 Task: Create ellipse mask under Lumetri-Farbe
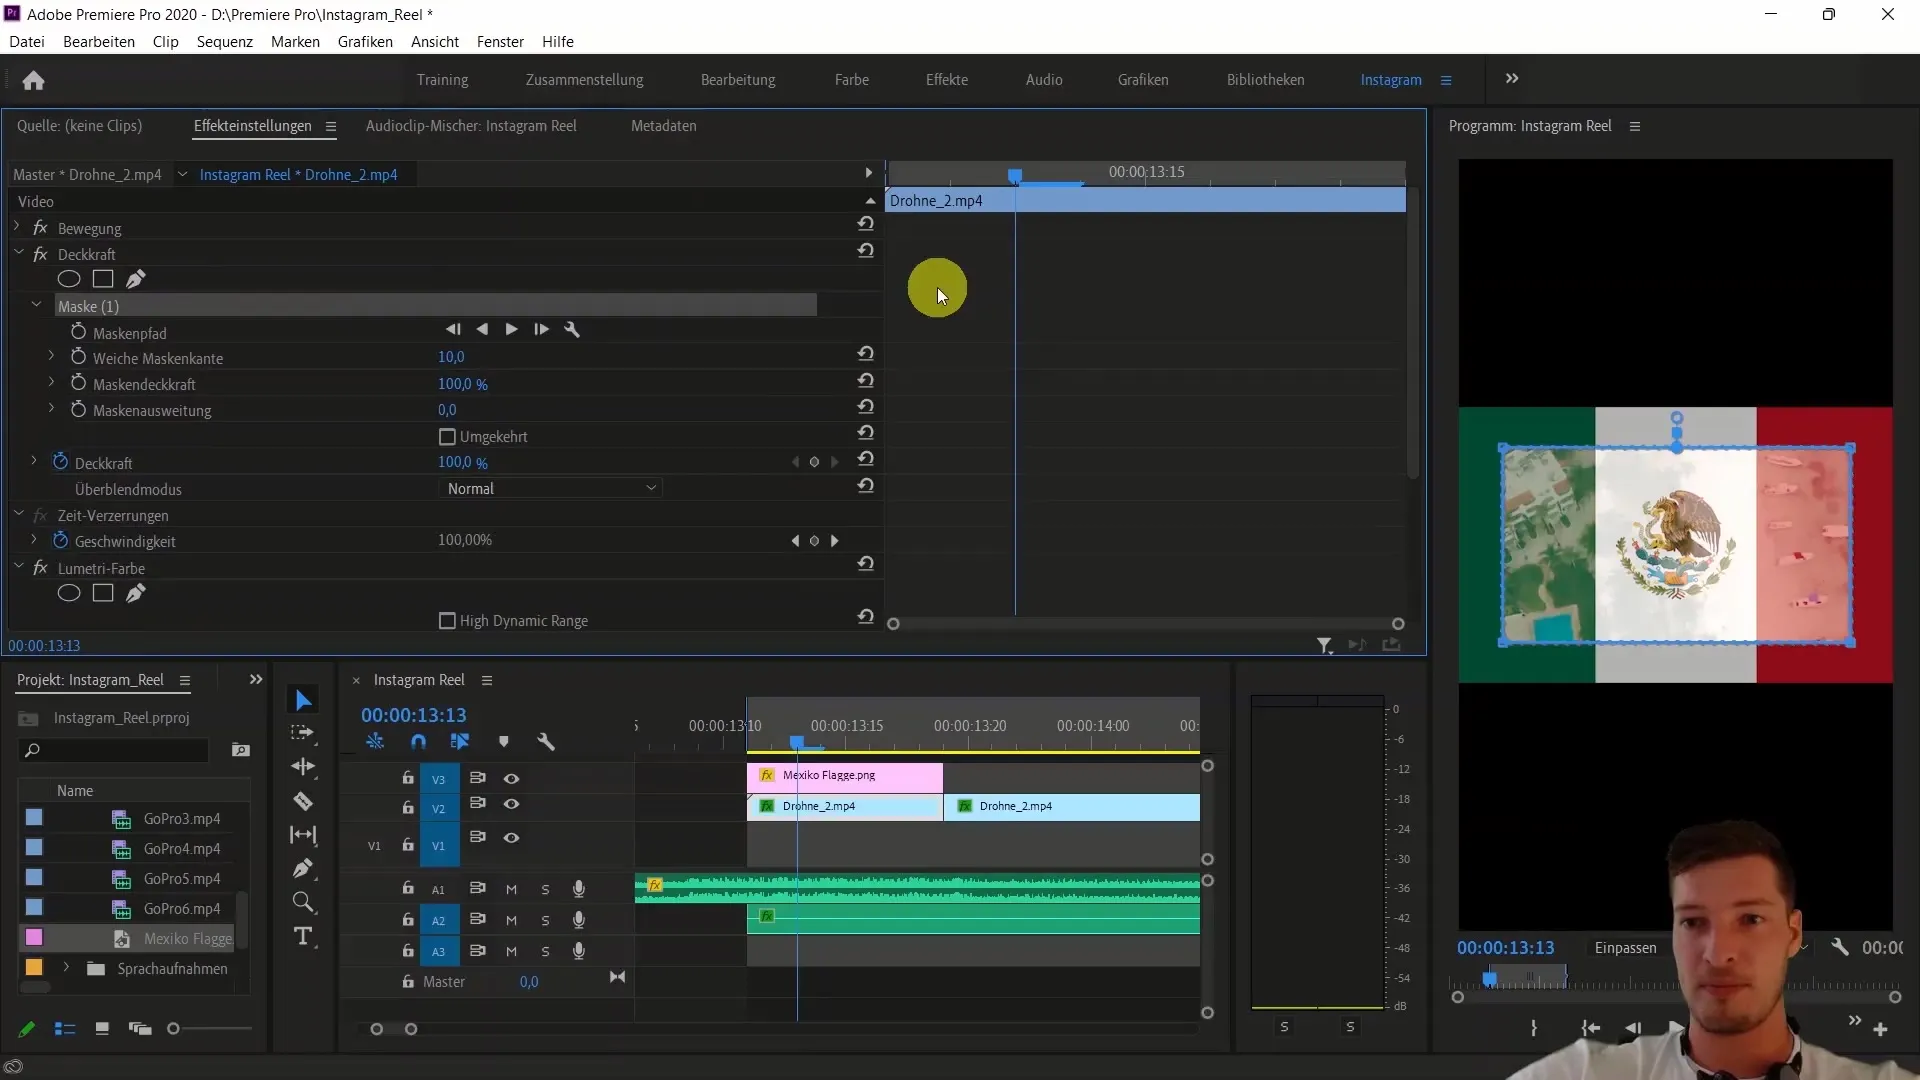click(69, 593)
